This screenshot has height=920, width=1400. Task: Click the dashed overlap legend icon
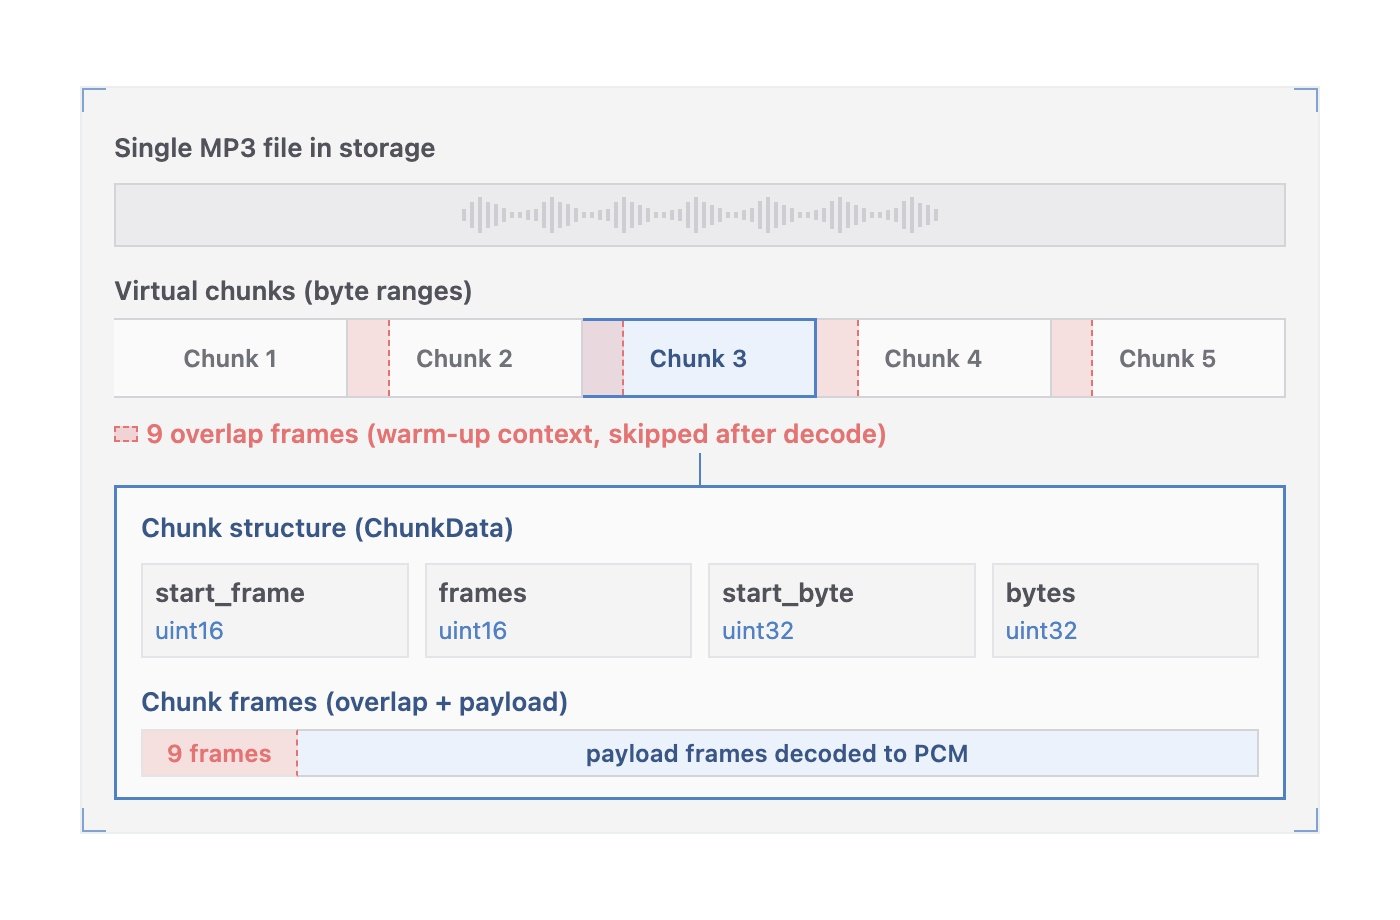coord(126,434)
